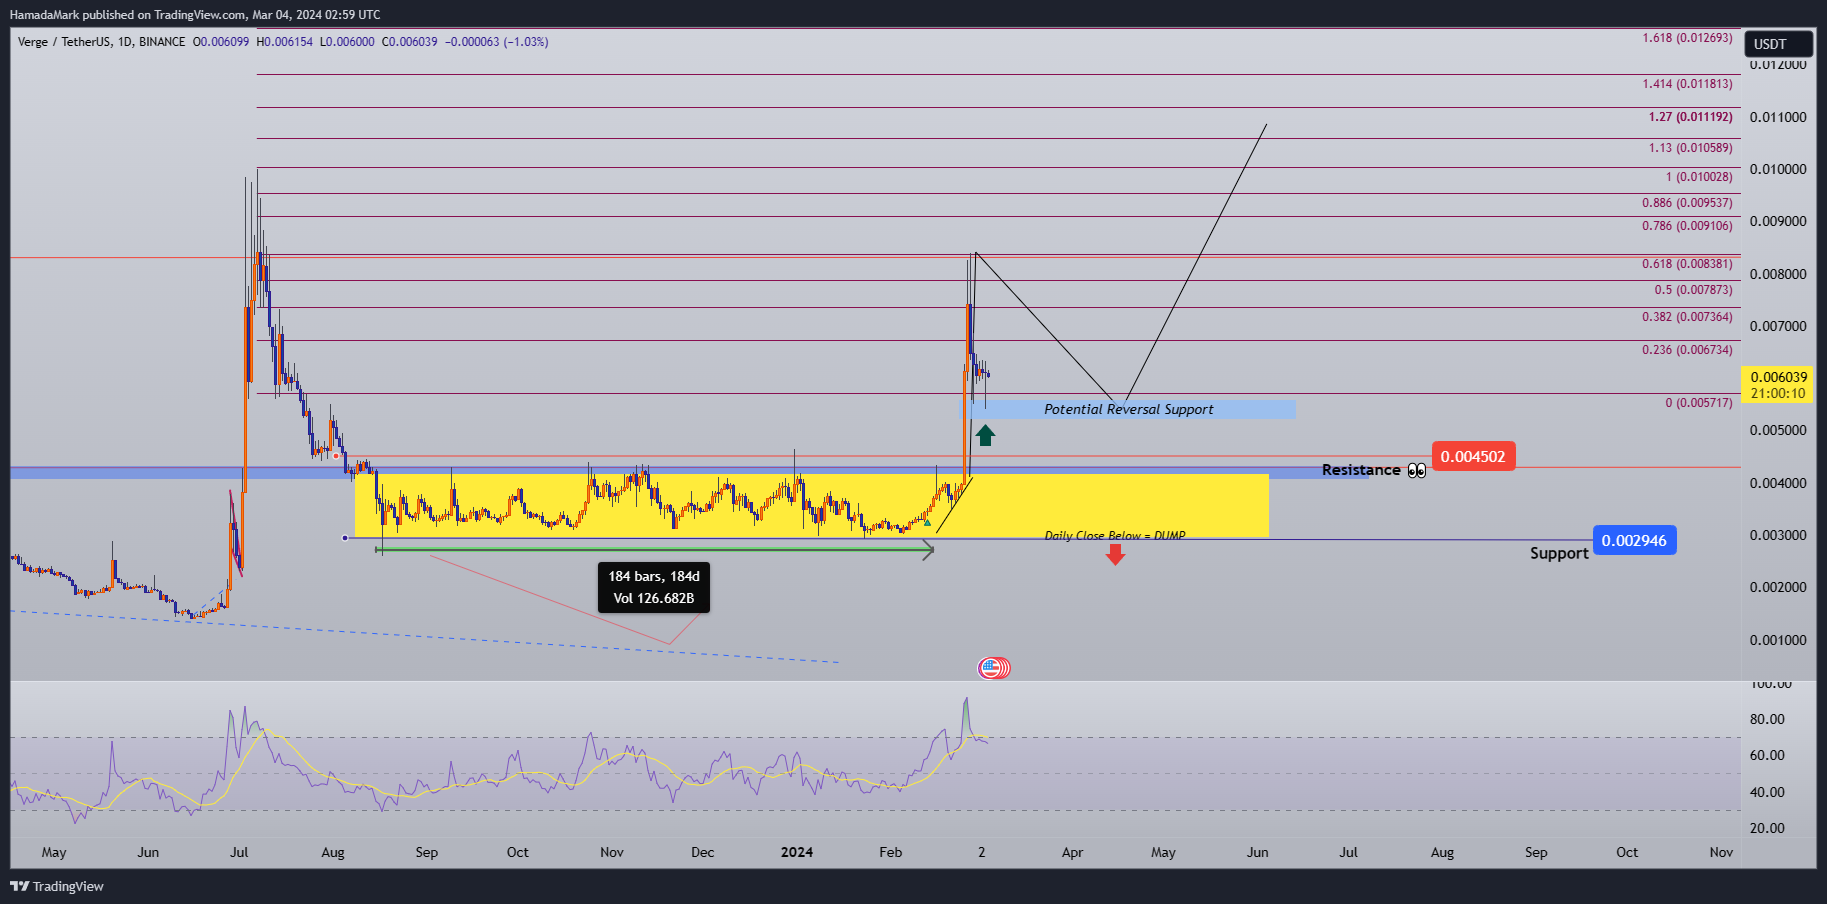This screenshot has height=904, width=1827.
Task: Click the Fibonacci label 0 (0.005717)
Action: click(x=1699, y=403)
